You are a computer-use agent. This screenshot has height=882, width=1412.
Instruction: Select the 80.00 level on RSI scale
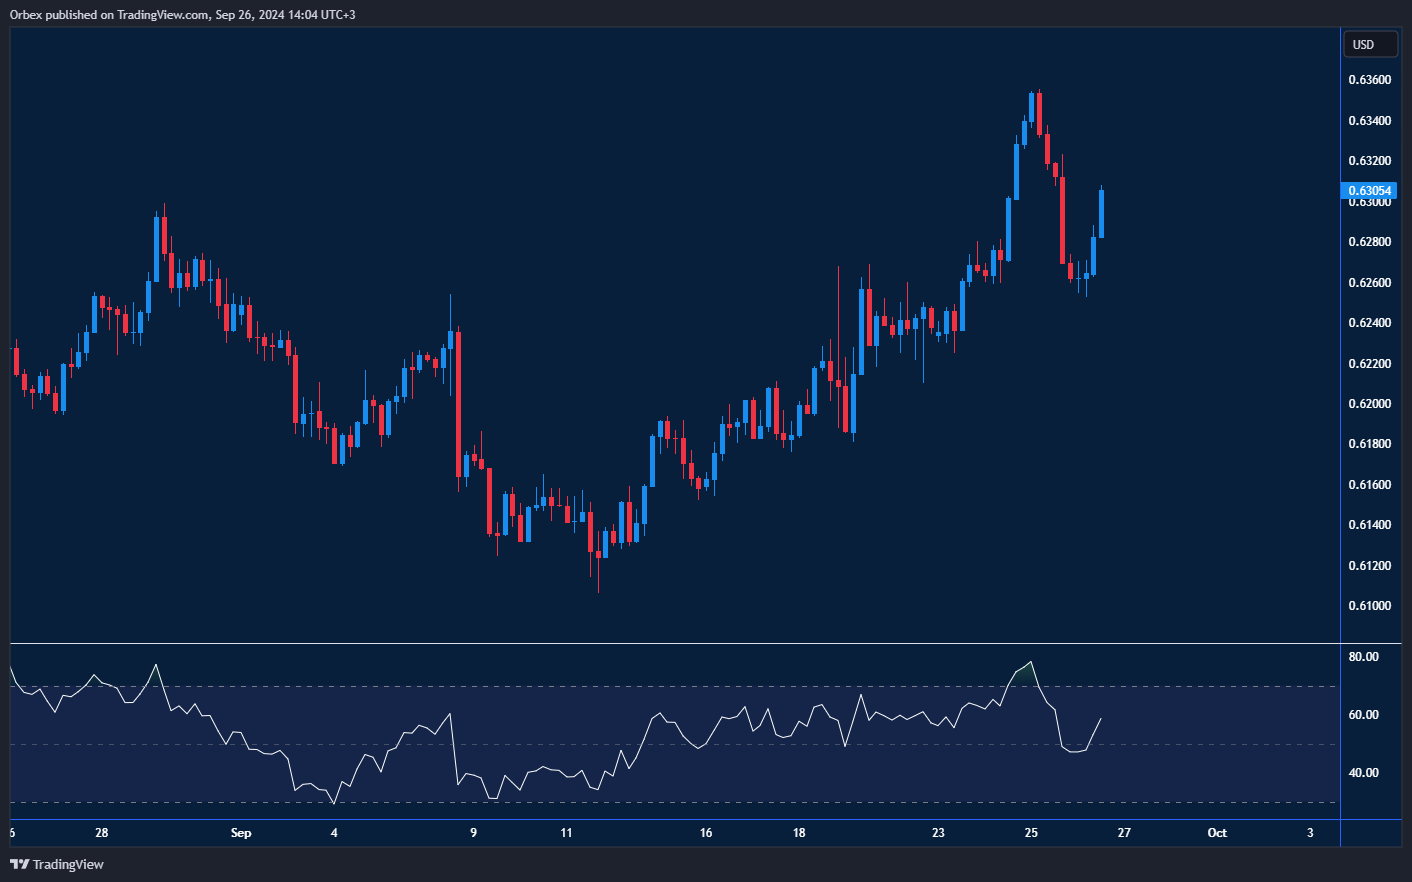[x=1363, y=657]
